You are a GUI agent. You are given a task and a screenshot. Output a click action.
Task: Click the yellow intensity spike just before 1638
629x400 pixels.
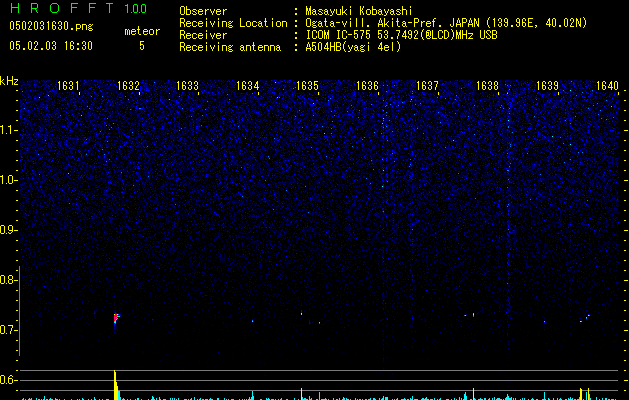473,394
